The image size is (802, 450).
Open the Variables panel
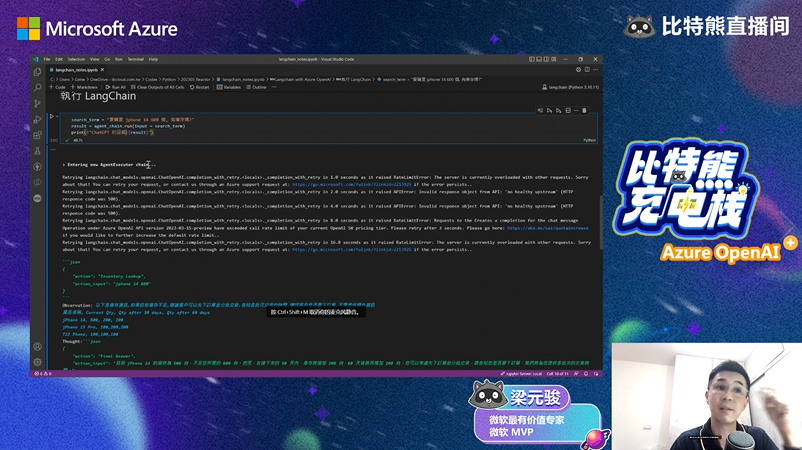[x=229, y=87]
